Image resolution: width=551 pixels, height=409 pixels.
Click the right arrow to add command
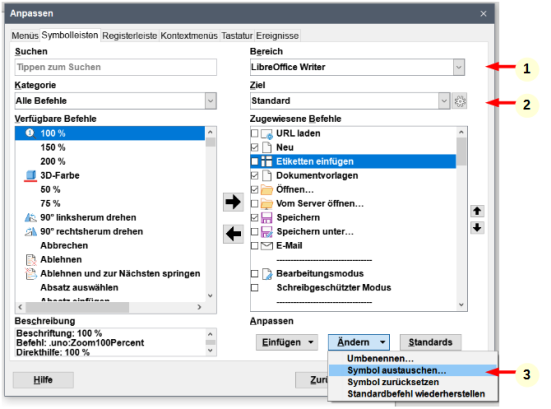coord(233,202)
